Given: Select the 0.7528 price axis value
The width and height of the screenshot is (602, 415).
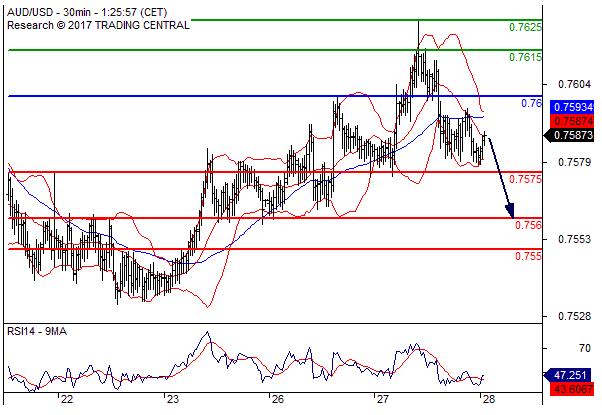Looking at the screenshot, I should (574, 316).
